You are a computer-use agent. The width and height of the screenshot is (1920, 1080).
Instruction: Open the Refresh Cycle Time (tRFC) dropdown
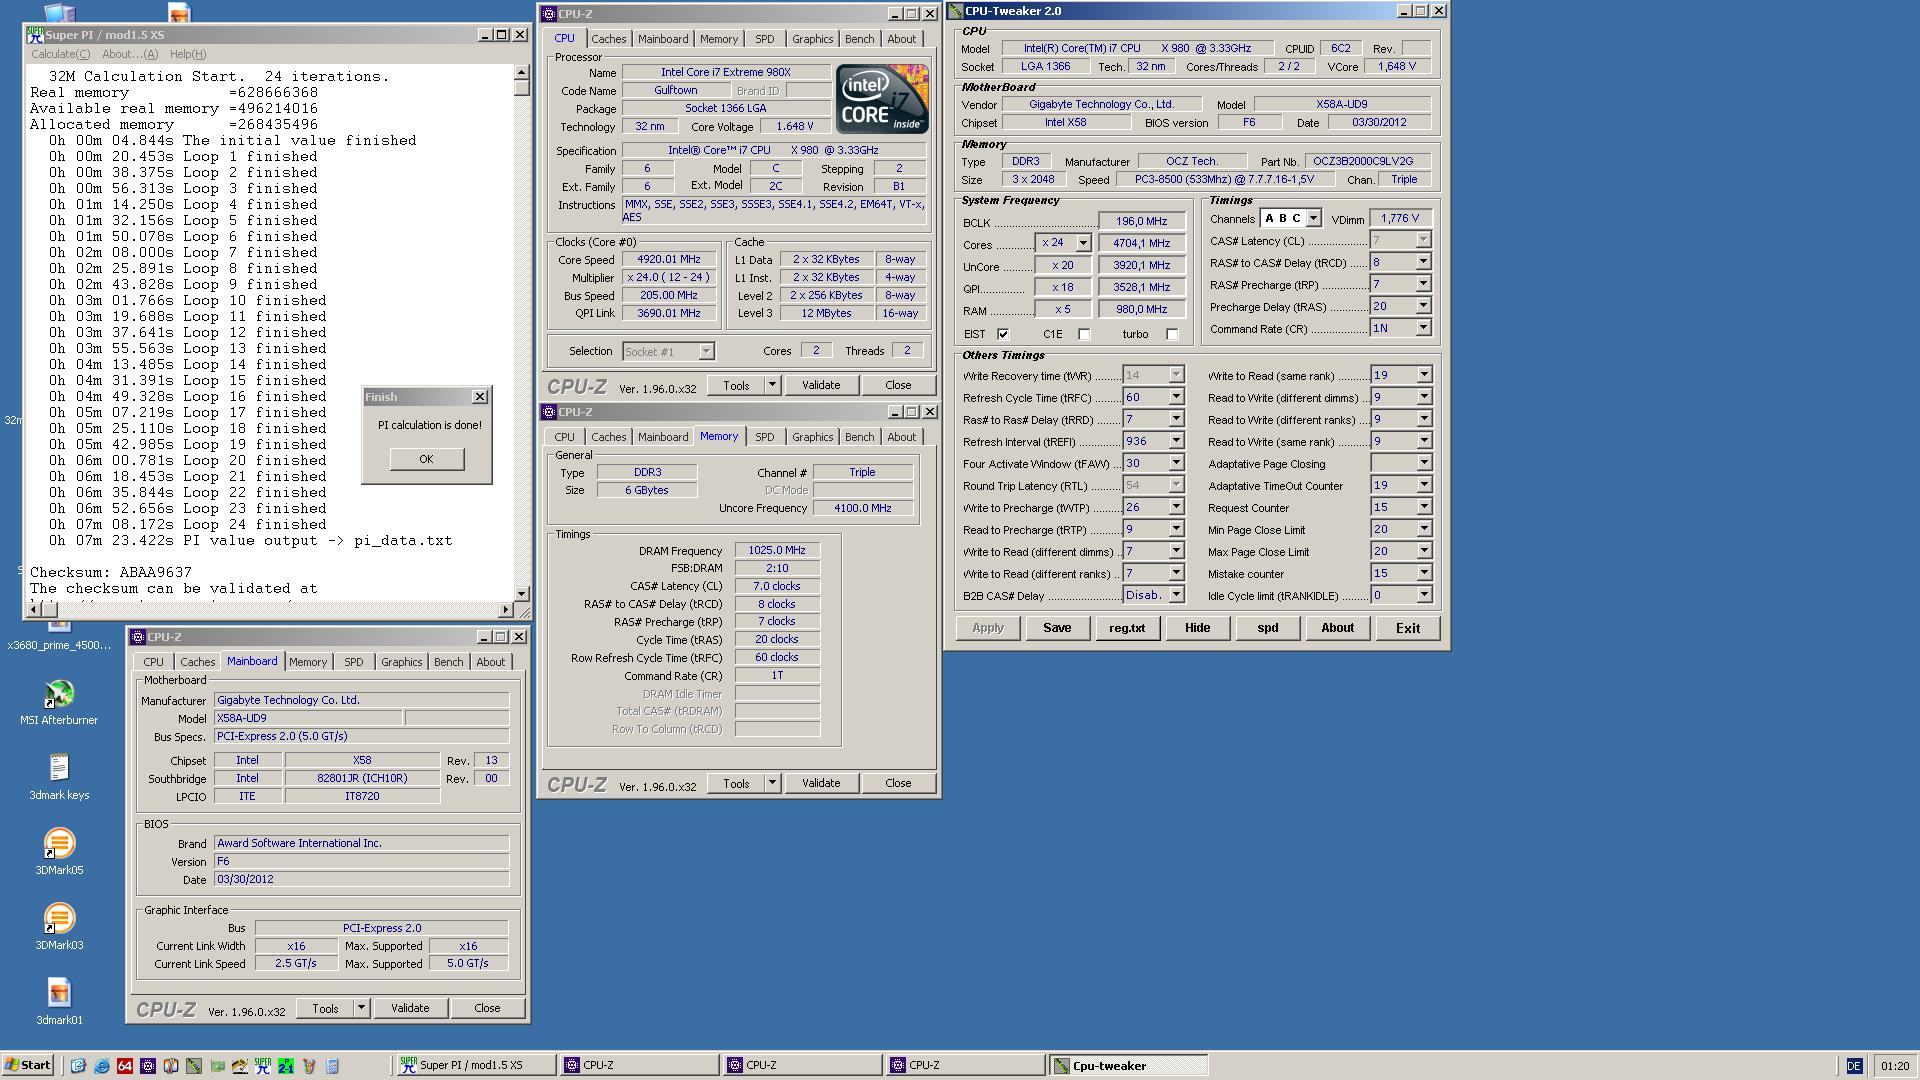(1176, 397)
